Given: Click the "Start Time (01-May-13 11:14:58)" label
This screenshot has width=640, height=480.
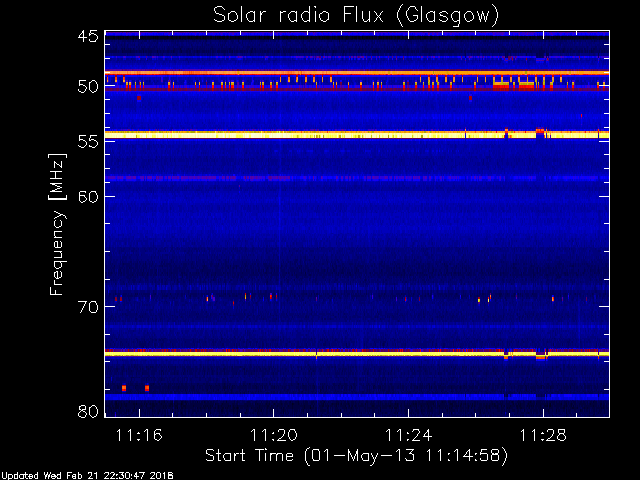Looking at the screenshot, I should coord(356,456).
